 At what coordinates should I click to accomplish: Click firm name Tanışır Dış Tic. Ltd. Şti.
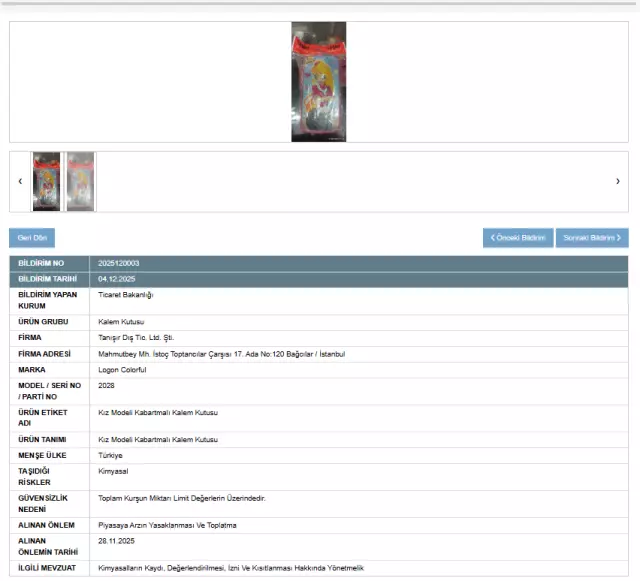(136, 338)
